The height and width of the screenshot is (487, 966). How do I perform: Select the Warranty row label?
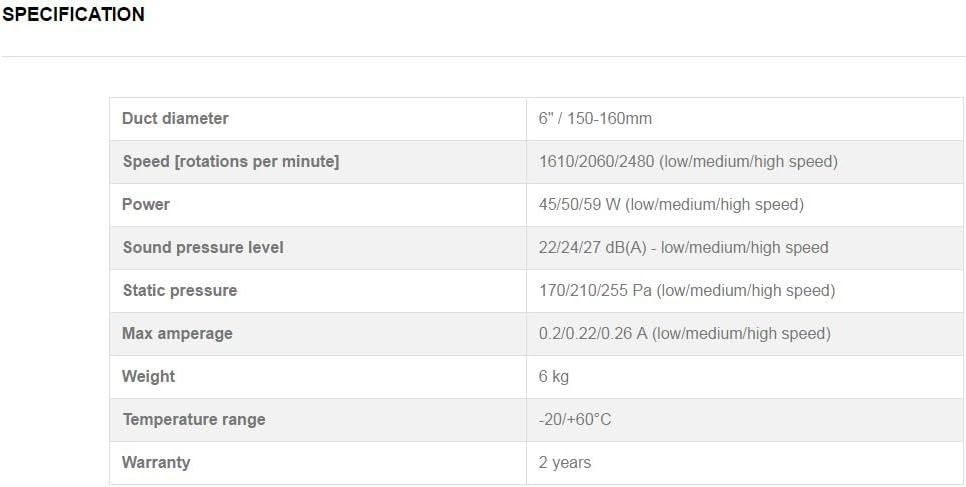156,462
